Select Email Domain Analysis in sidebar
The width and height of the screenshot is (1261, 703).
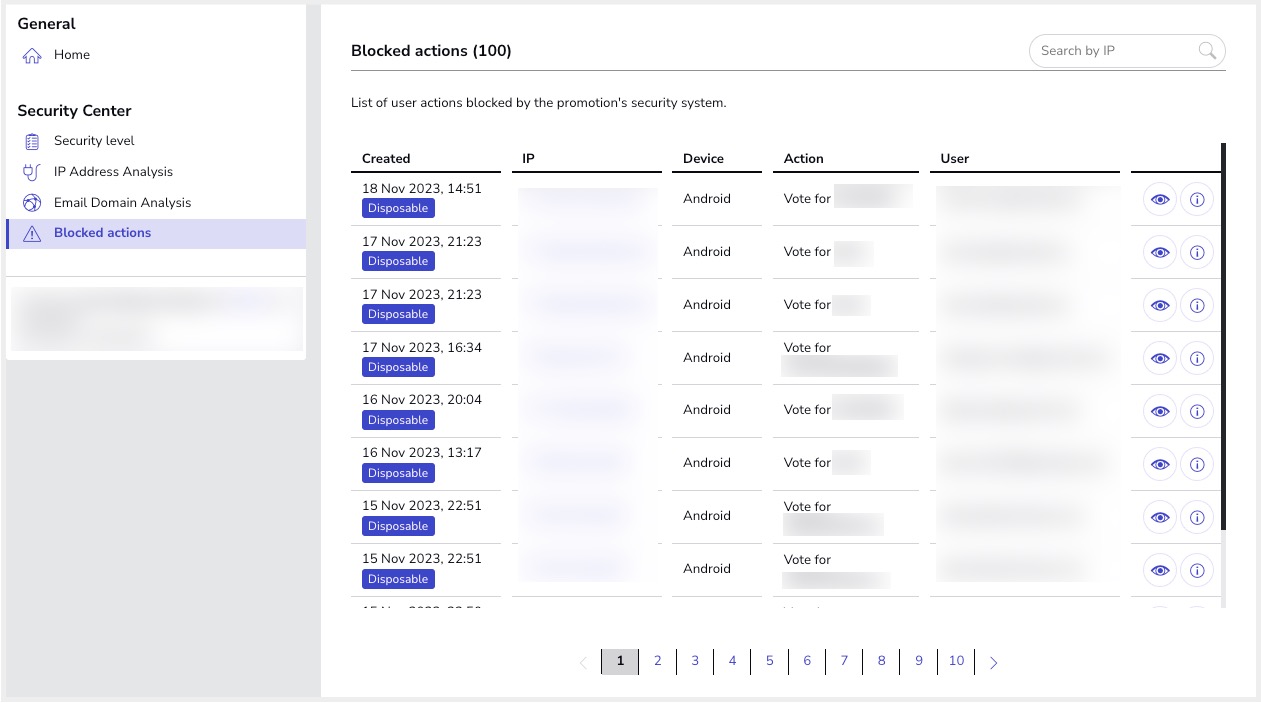click(x=122, y=203)
